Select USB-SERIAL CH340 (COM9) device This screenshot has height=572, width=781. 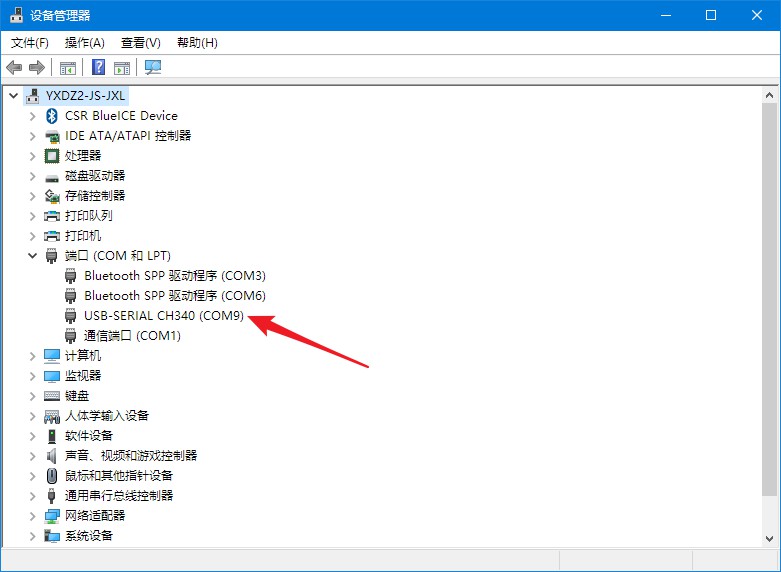(164, 316)
